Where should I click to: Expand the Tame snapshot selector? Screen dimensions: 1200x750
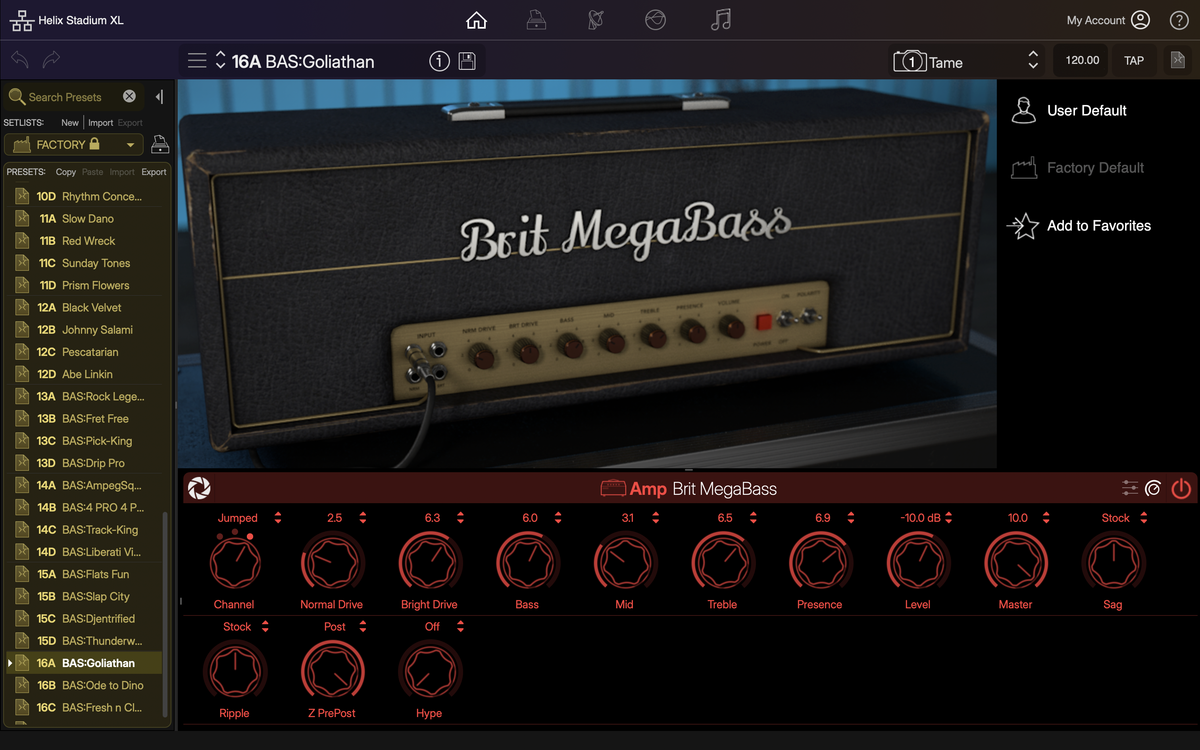click(x=1033, y=61)
